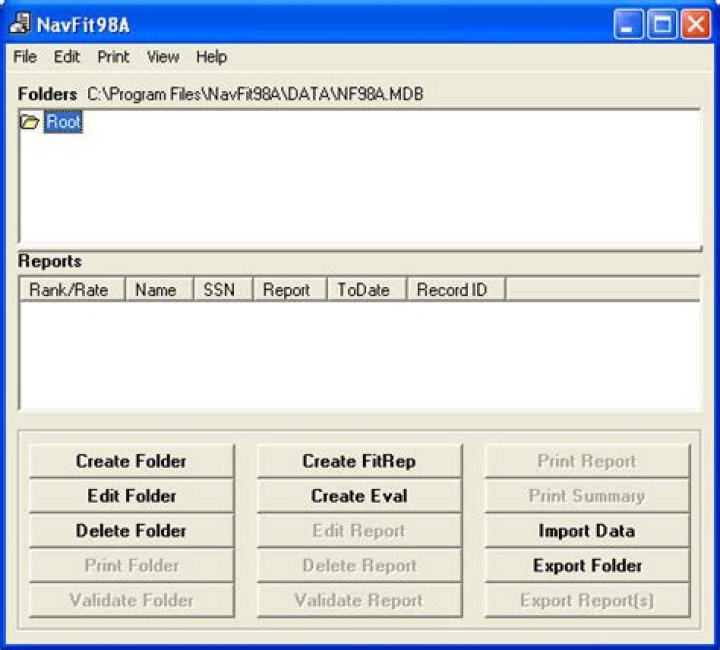Screen dimensions: 720x650
Task: Click the NavFit98A title bar app icon
Action: (x=19, y=24)
